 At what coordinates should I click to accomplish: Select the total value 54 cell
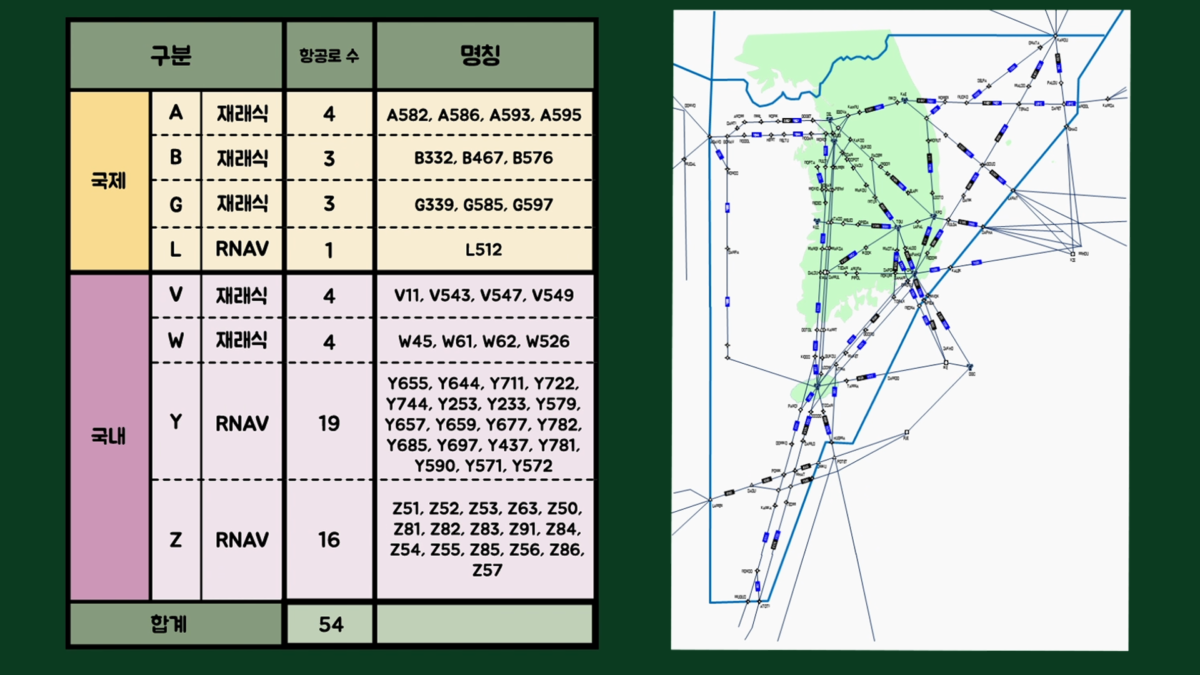(329, 624)
